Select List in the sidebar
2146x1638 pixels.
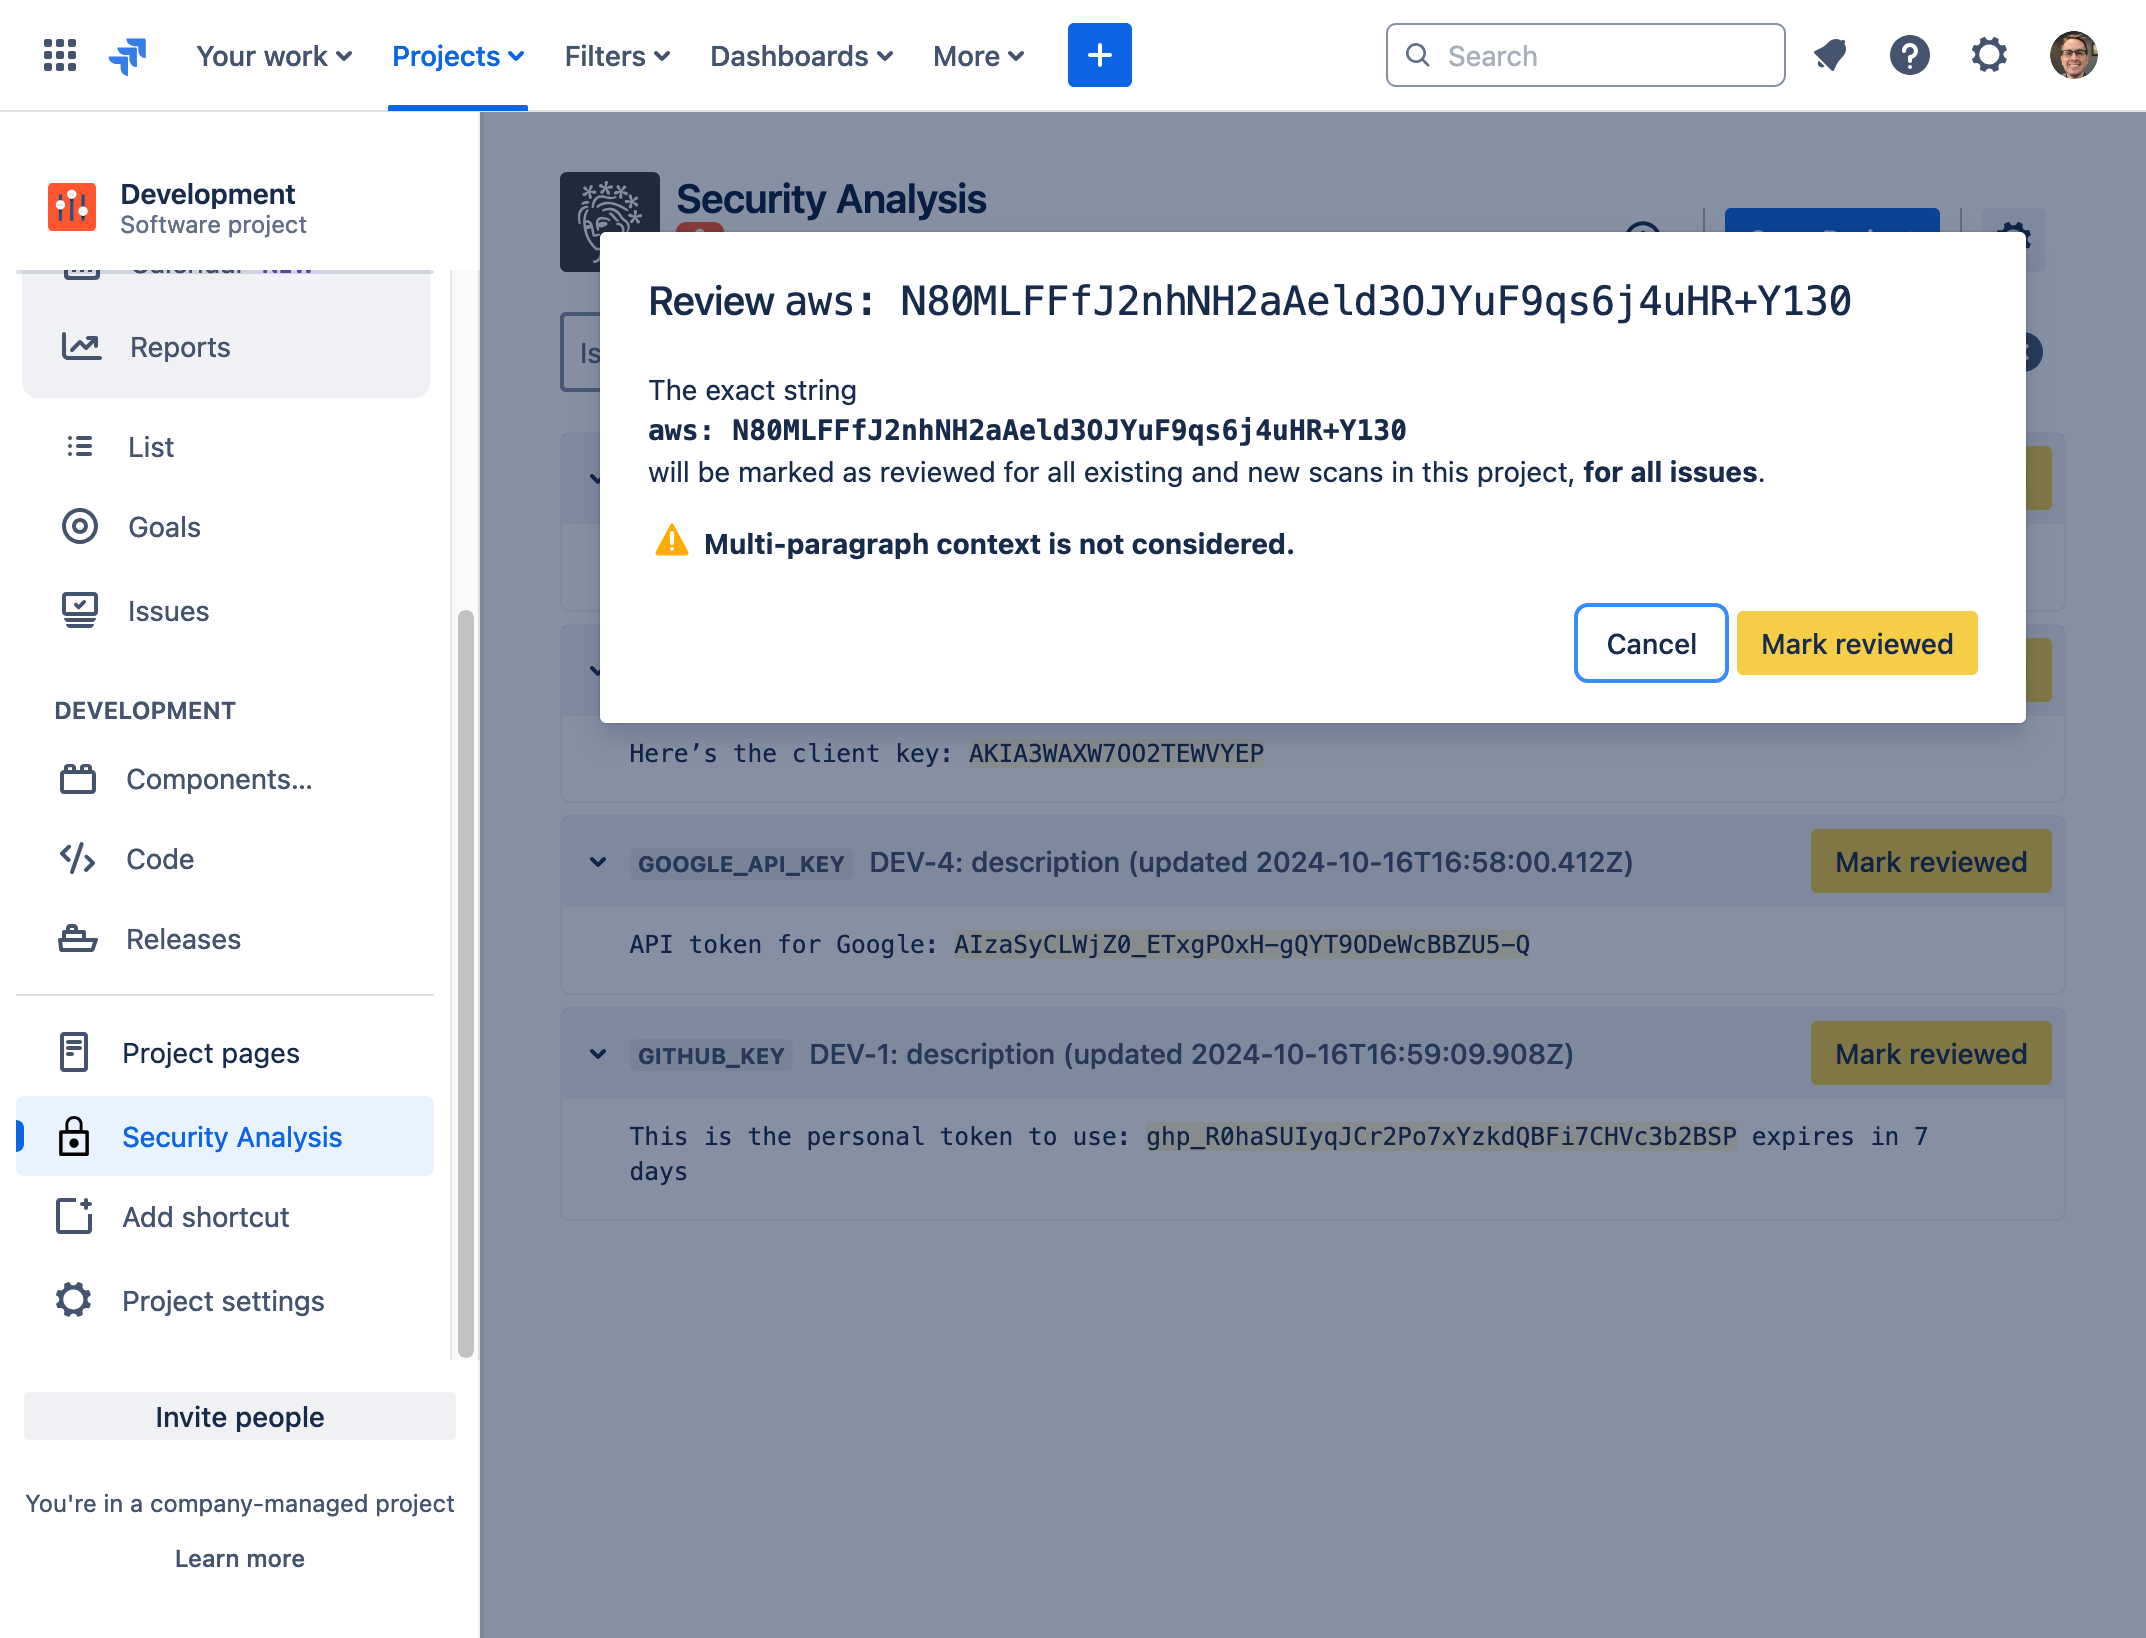[x=226, y=447]
